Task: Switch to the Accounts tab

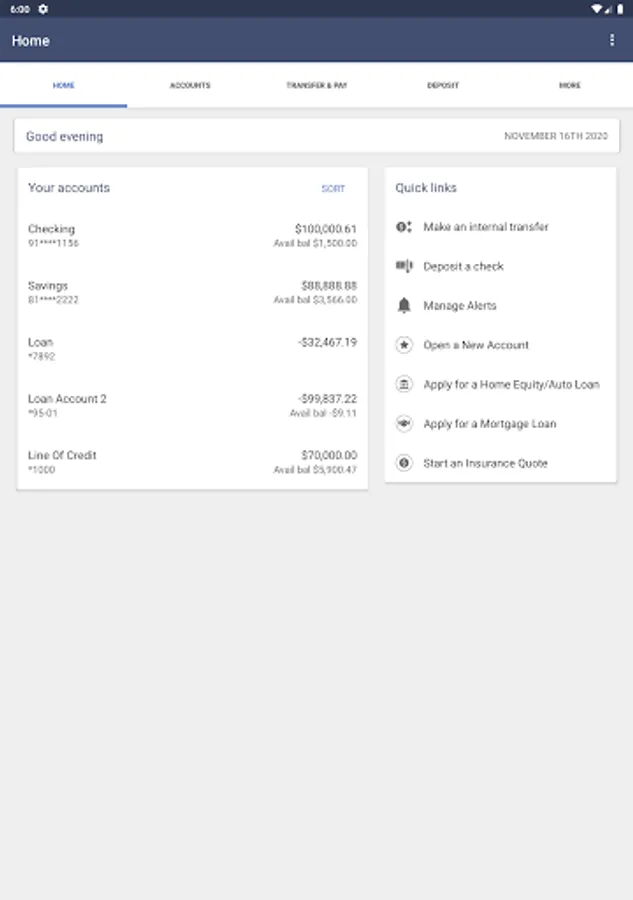Action: coord(190,86)
